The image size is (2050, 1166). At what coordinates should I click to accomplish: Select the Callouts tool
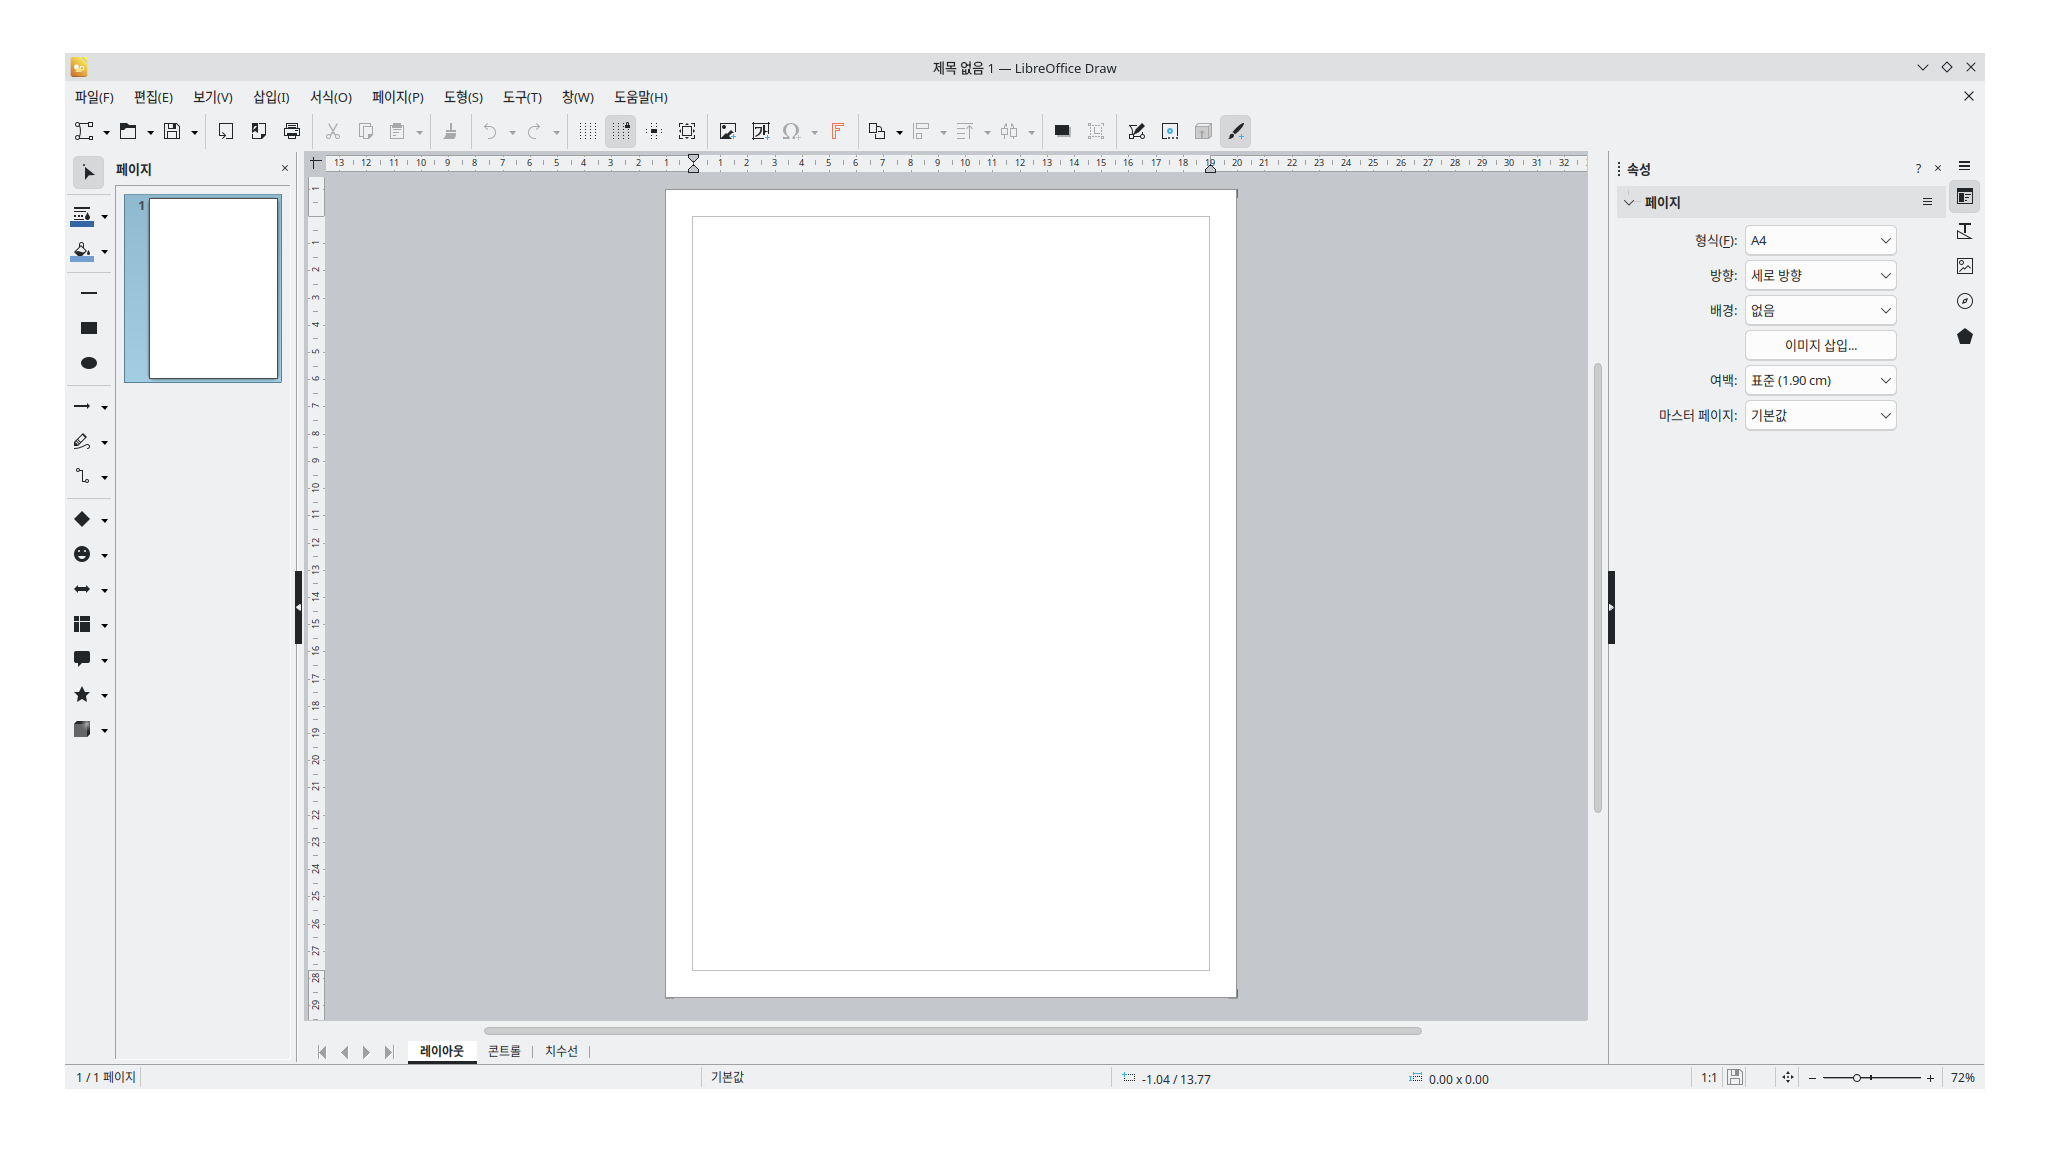(82, 659)
